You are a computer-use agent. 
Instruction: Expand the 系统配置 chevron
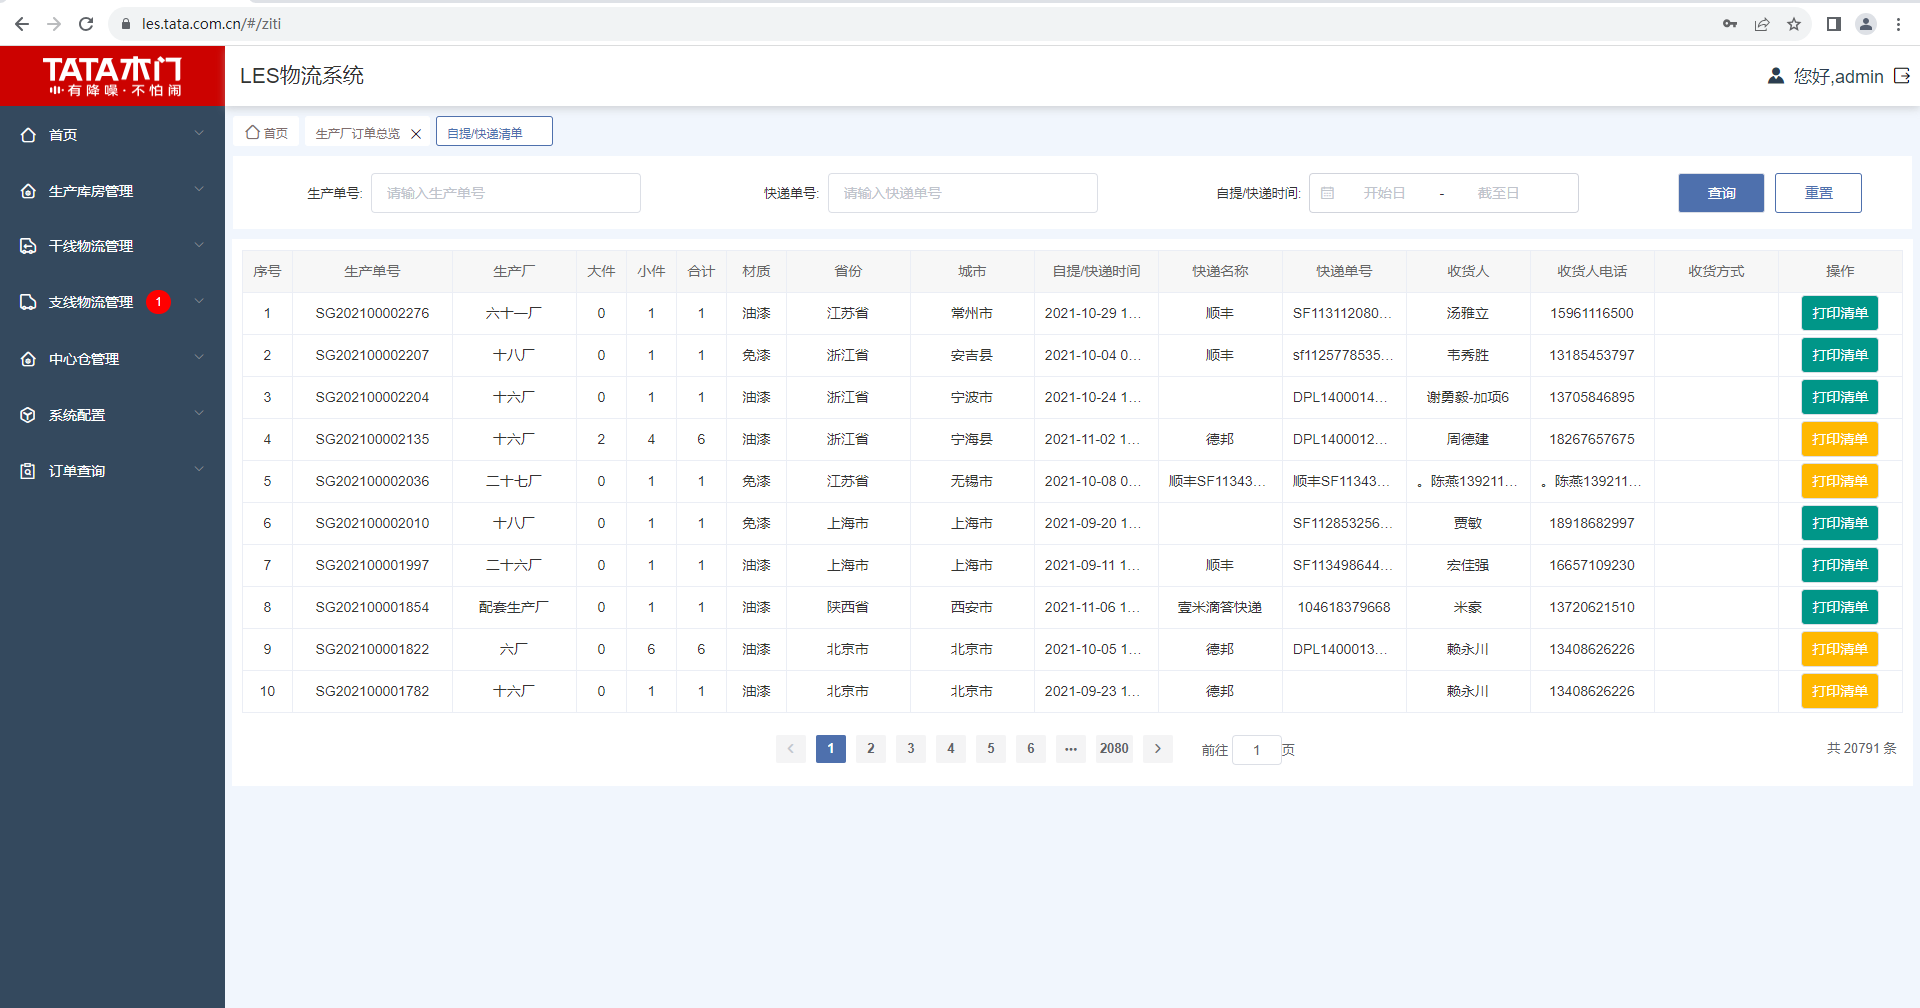point(199,413)
